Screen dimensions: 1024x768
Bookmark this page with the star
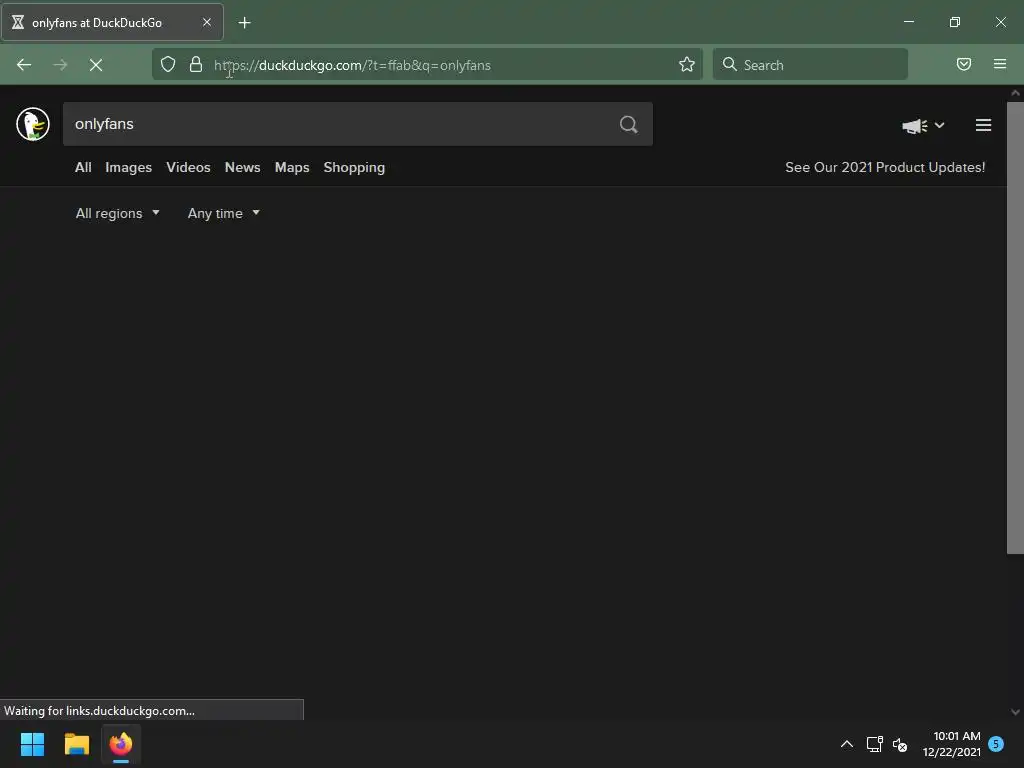pos(686,65)
